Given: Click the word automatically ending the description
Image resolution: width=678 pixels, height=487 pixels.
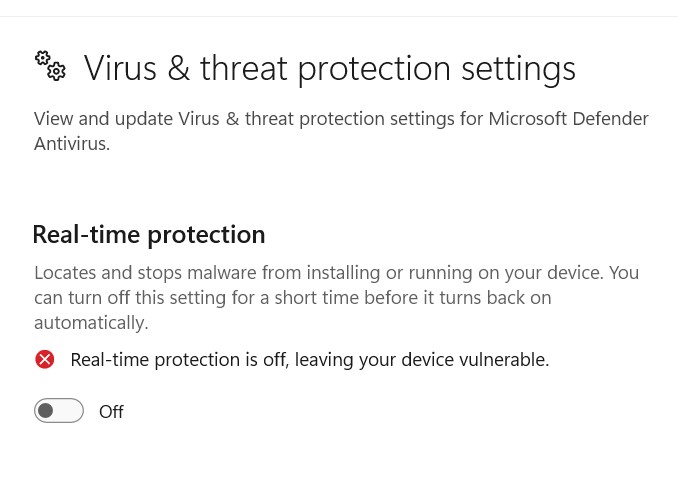Looking at the screenshot, I should 91,323.
